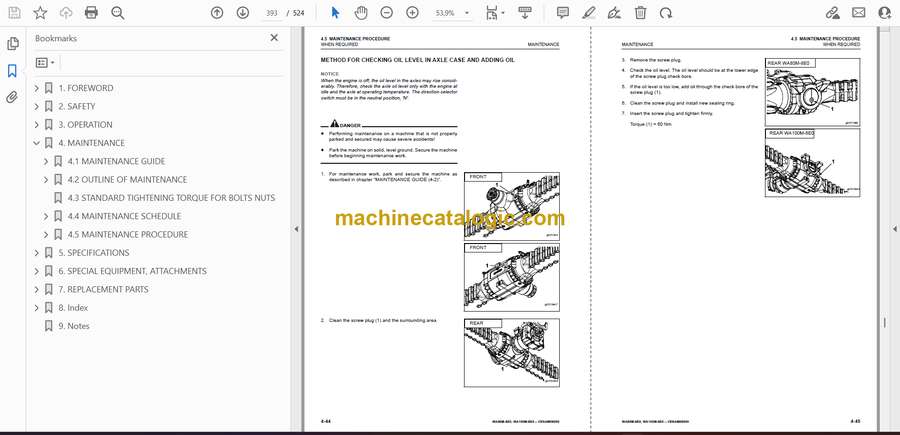Screen dimensions: 900x435
Task: Toggle scrolling read mode icon
Action: (x=525, y=13)
